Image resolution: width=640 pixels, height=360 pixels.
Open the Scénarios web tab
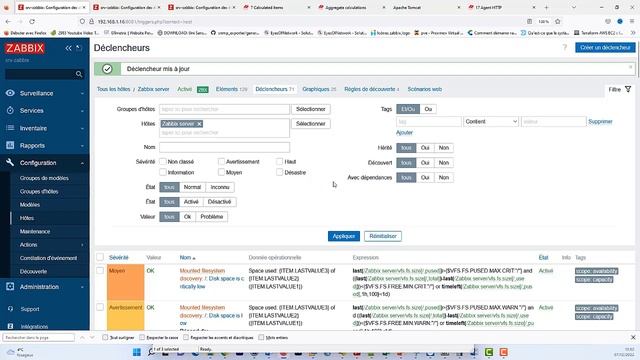click(x=424, y=89)
